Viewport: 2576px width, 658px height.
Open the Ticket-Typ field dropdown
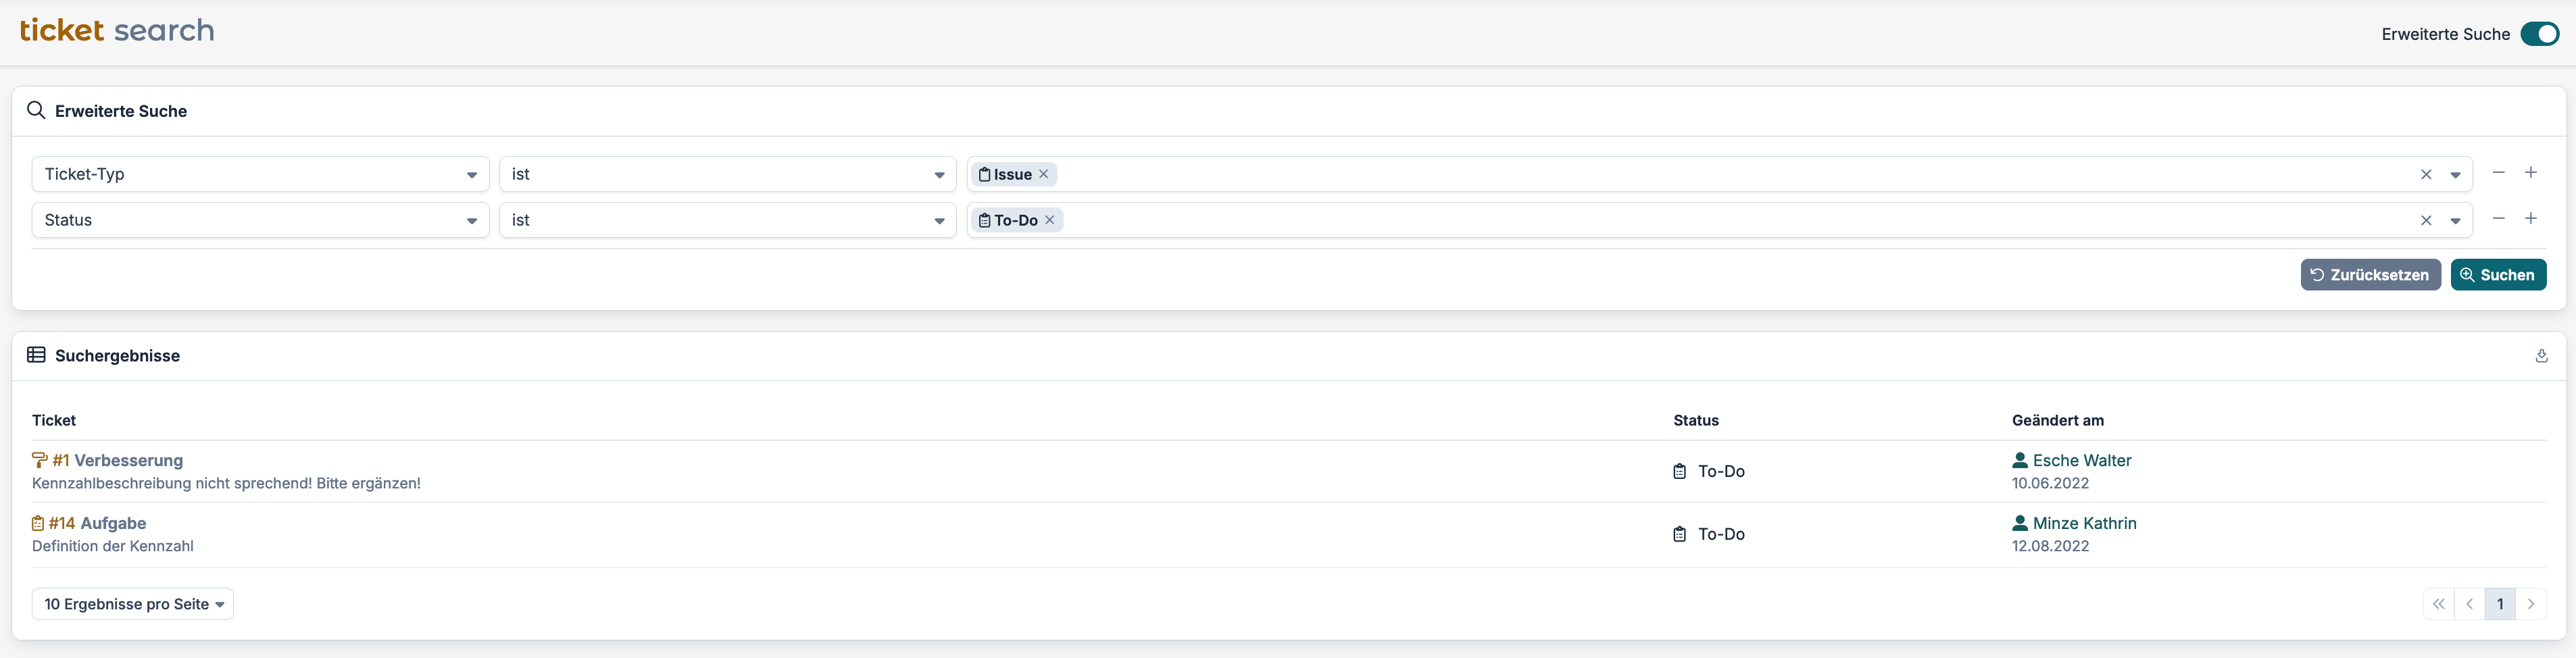[x=260, y=174]
